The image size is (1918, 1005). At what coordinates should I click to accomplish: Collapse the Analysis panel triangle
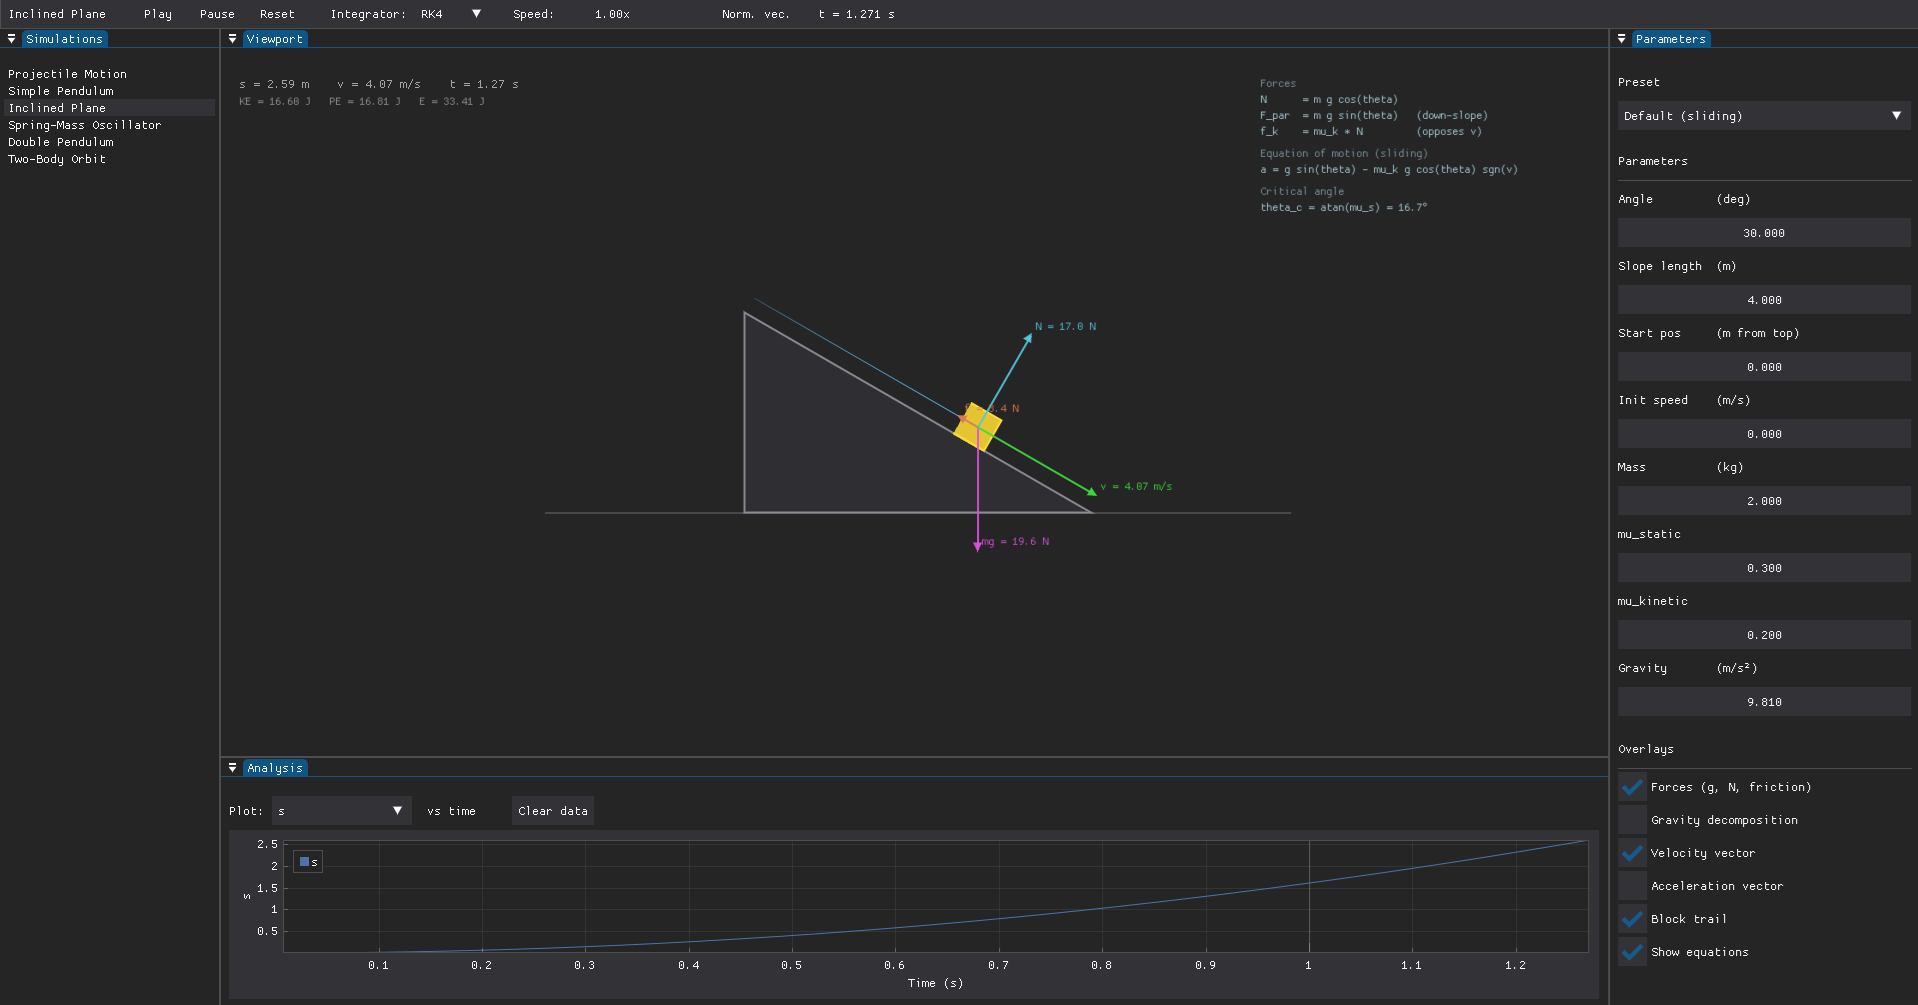point(232,768)
